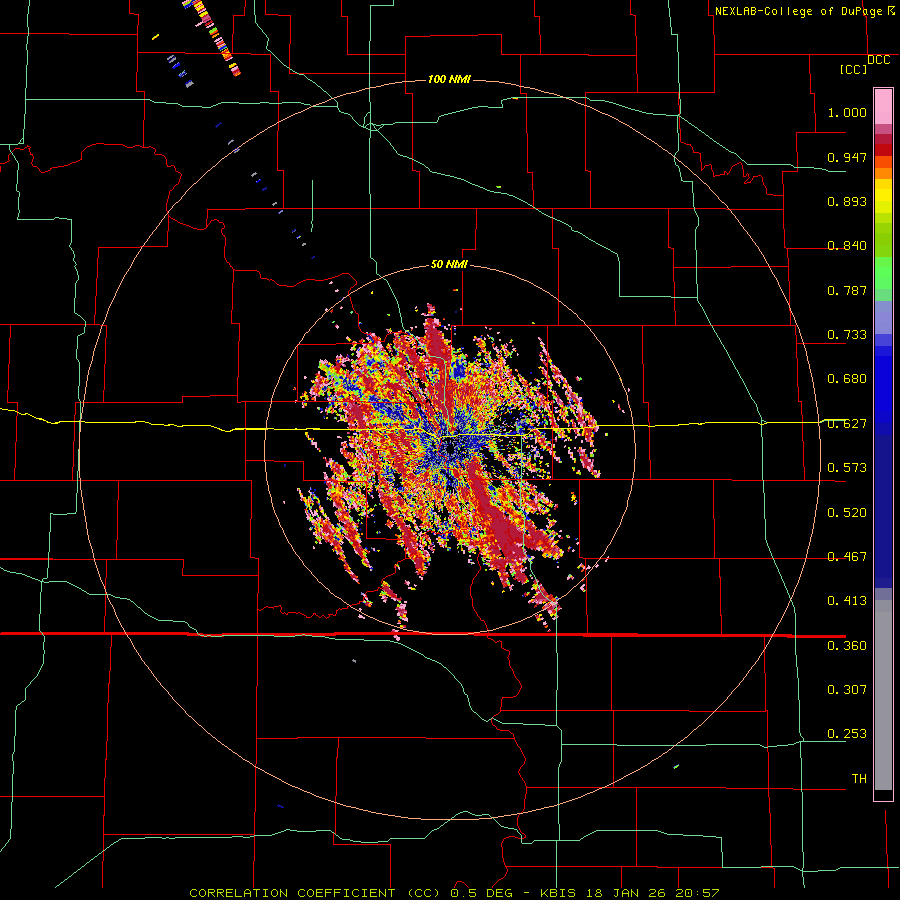Click the 0.680 legend value
This screenshot has width=900, height=900.
[x=847, y=379]
